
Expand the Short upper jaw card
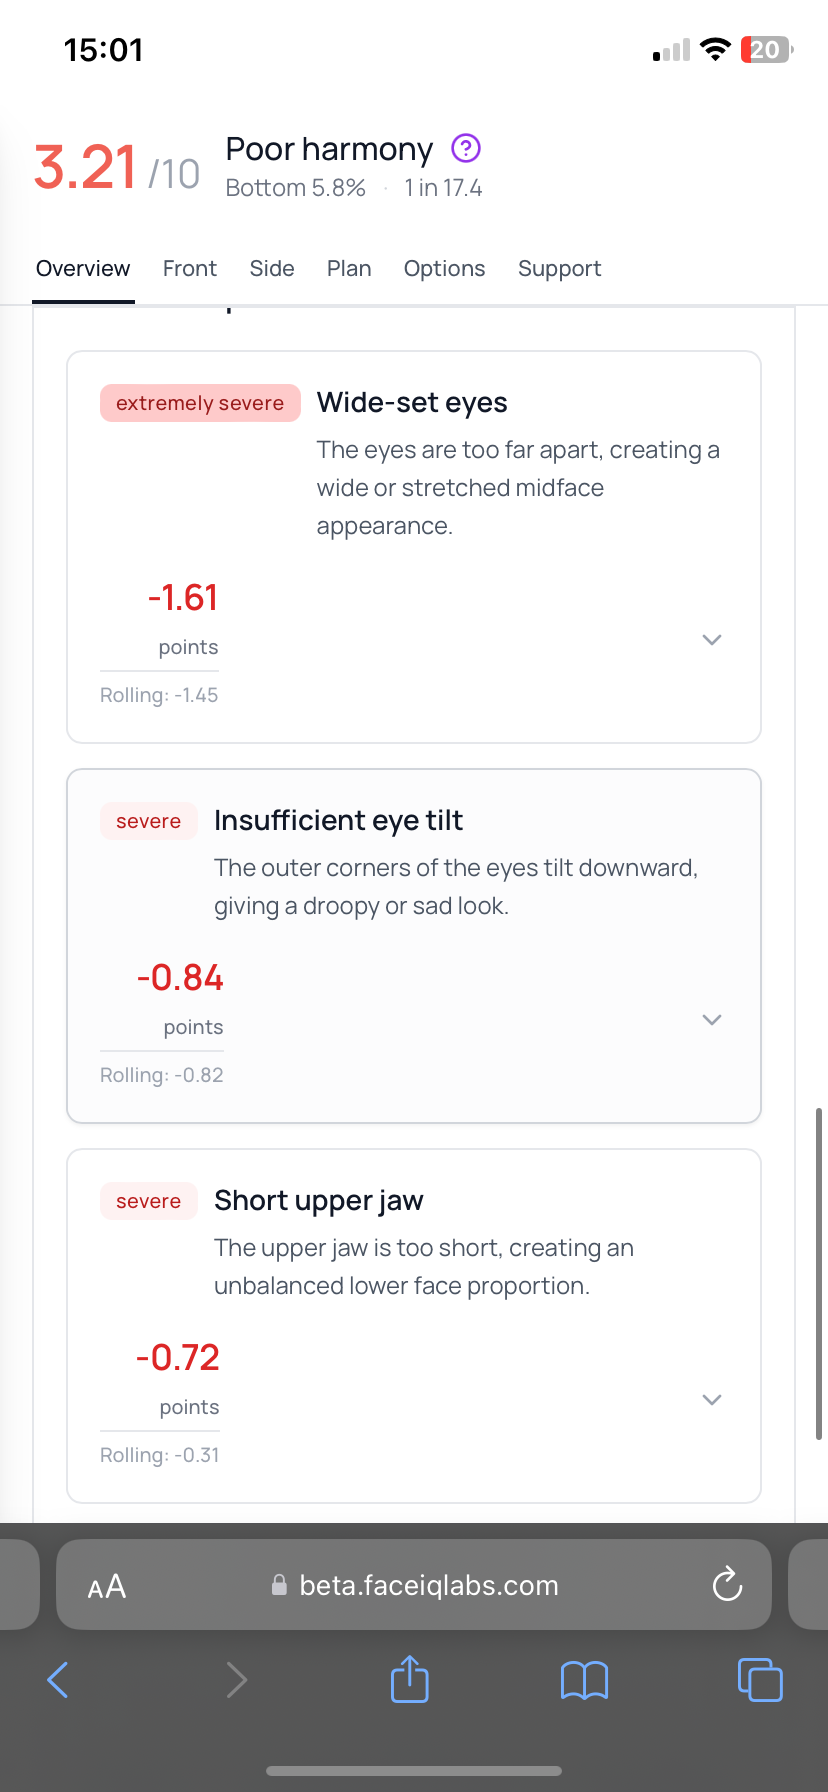(x=712, y=1400)
